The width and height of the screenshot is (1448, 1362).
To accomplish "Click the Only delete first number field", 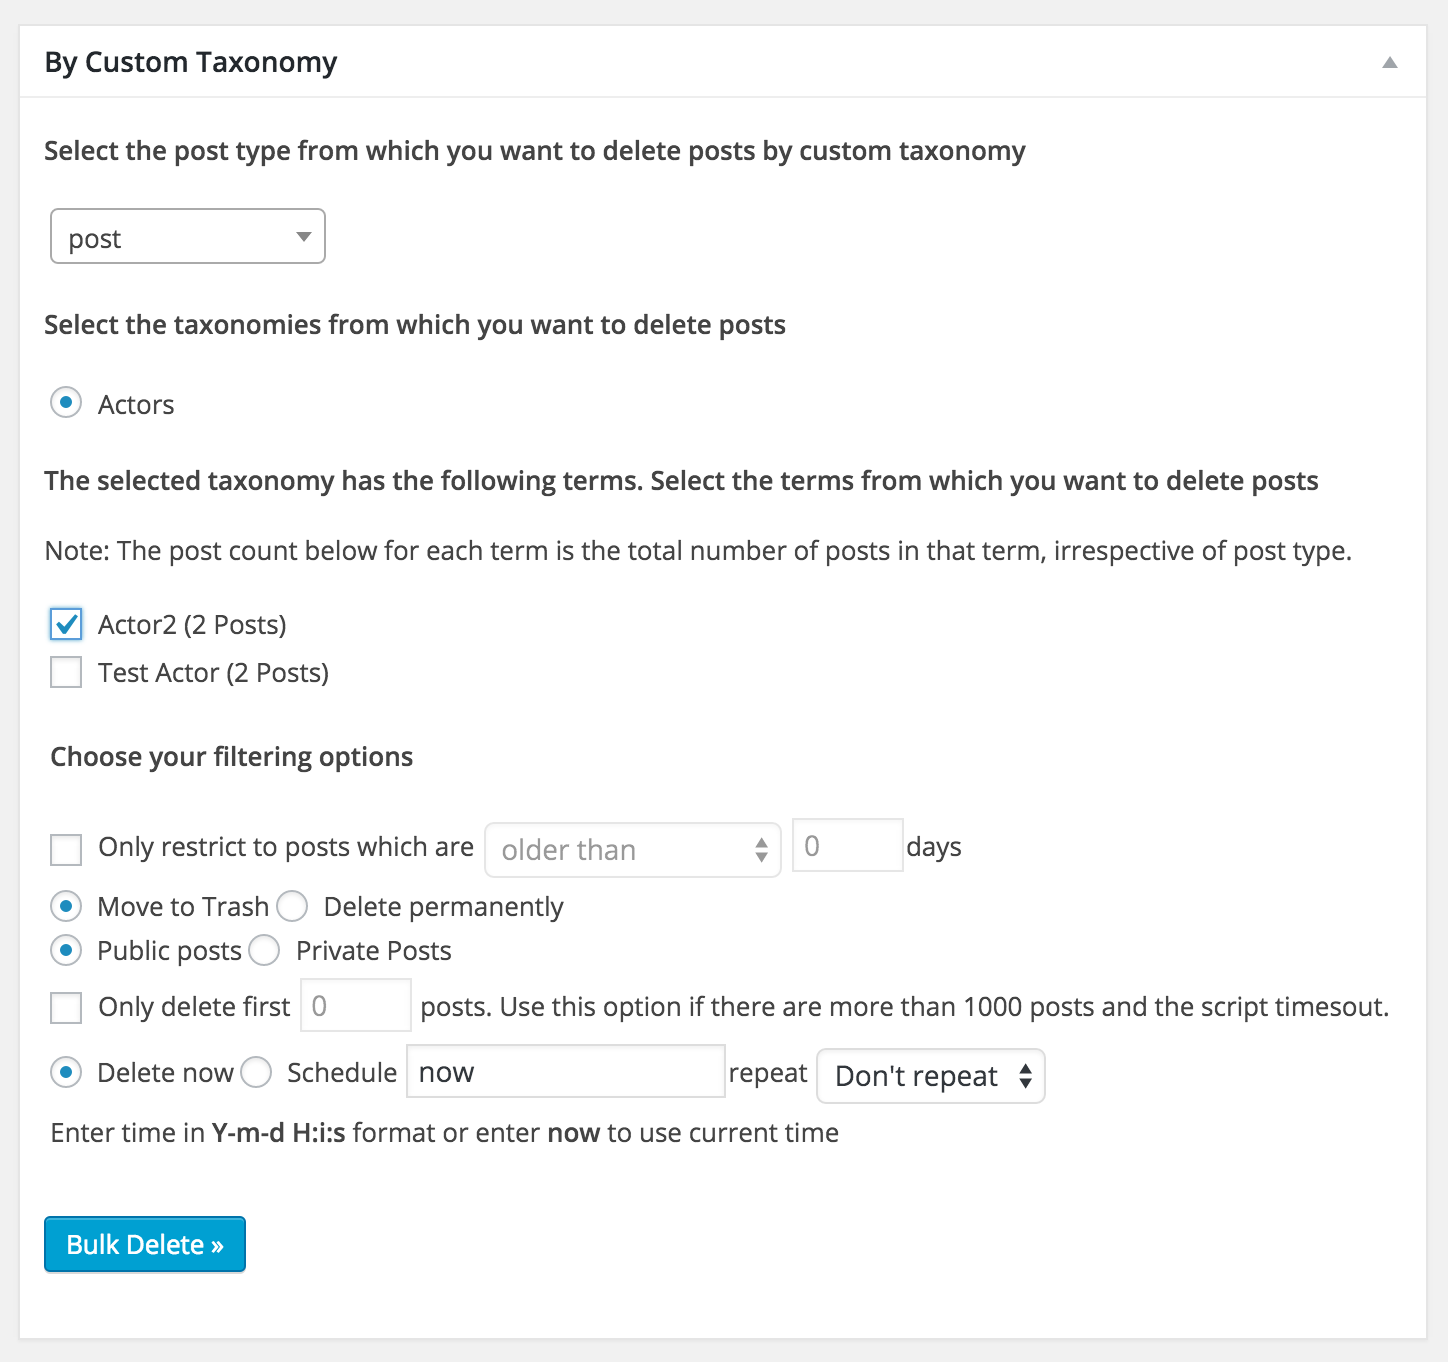I will tap(356, 1005).
